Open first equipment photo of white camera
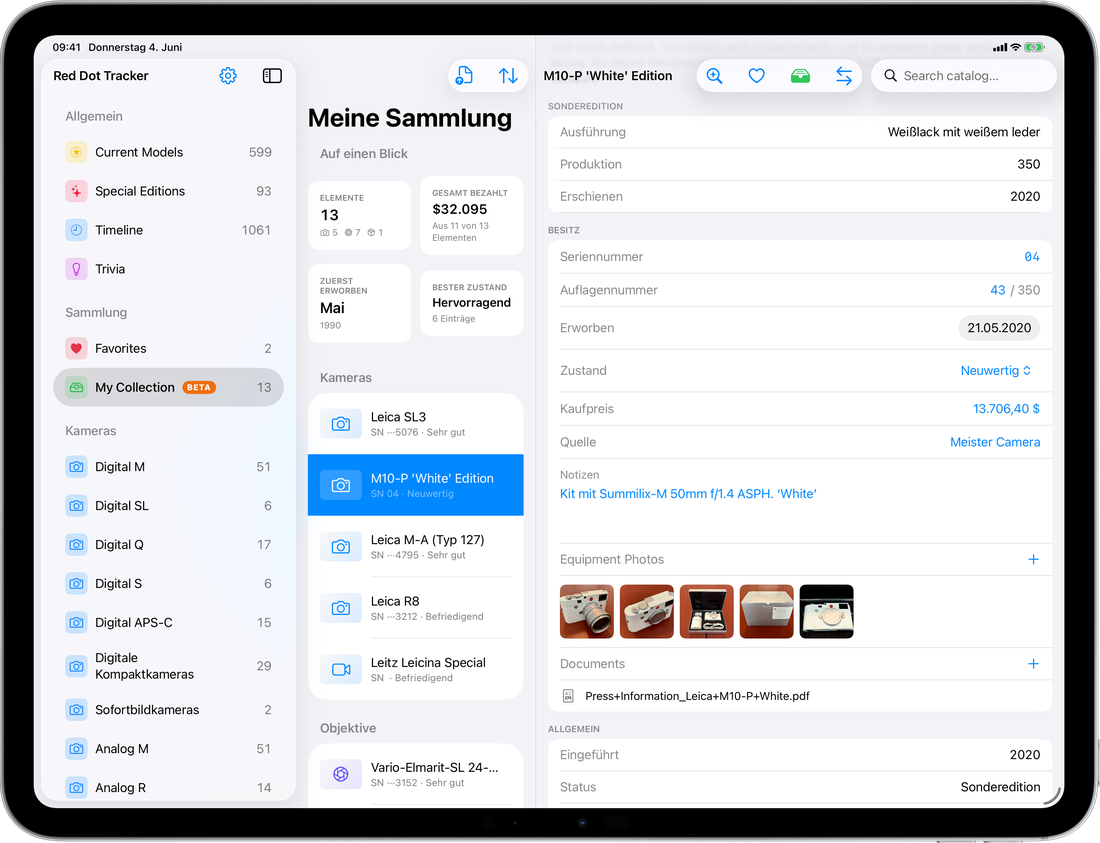Screen dimensions: 1100x843 click(586, 612)
